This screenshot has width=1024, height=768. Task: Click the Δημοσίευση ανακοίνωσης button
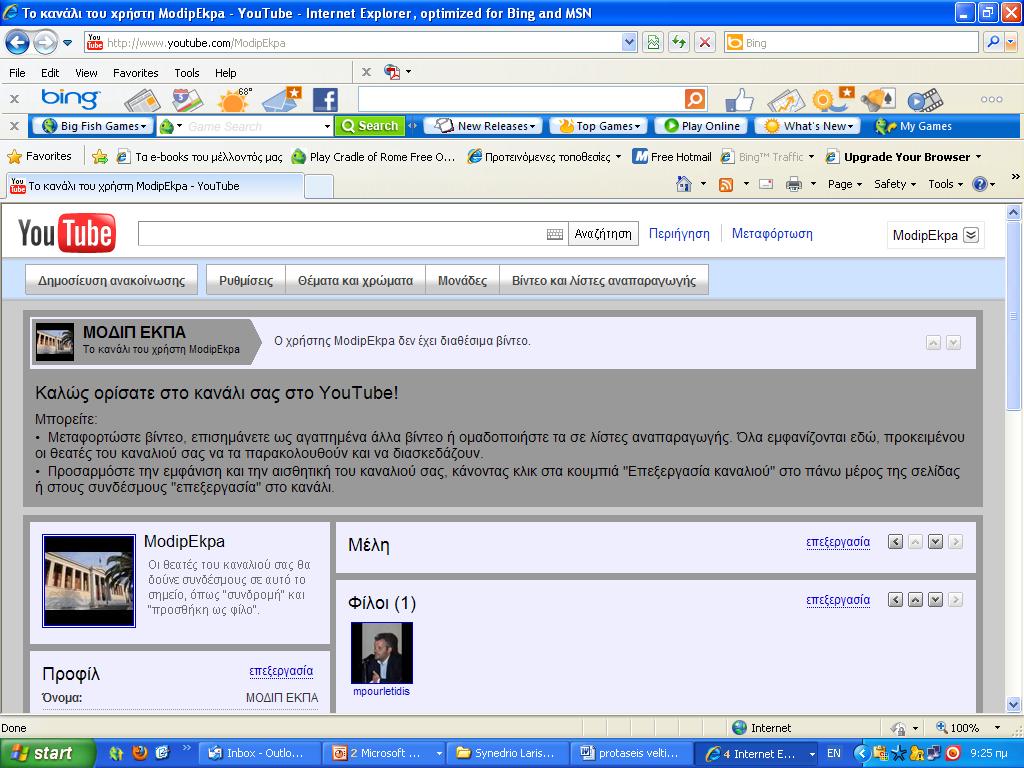point(112,280)
